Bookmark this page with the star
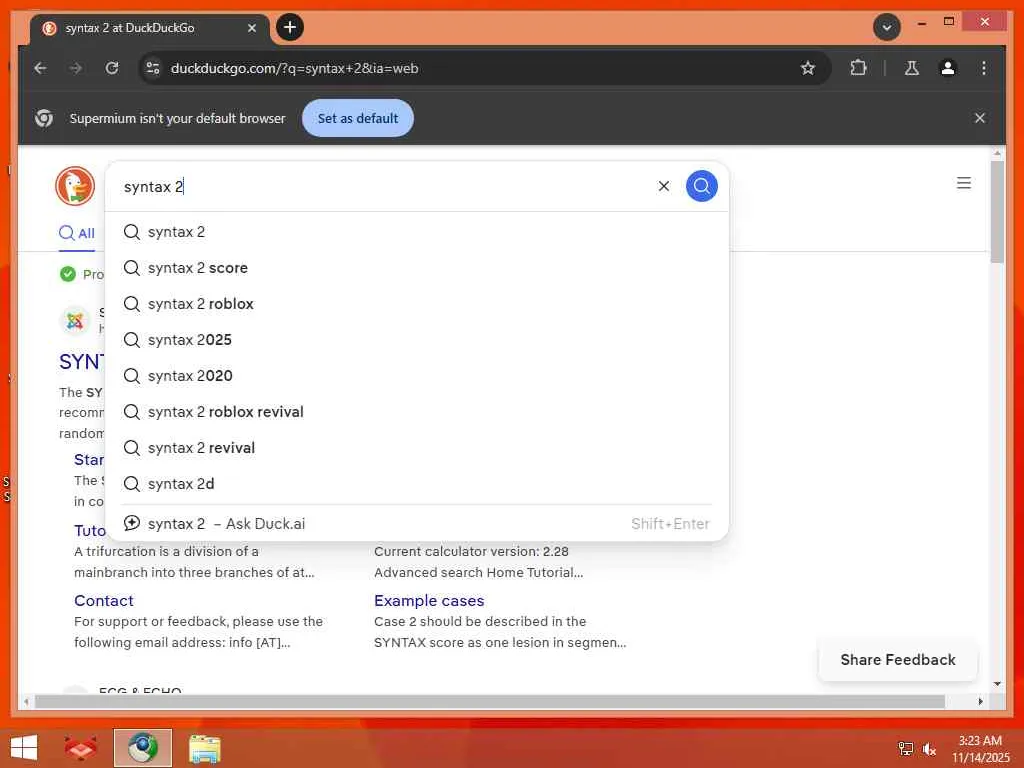 808,68
